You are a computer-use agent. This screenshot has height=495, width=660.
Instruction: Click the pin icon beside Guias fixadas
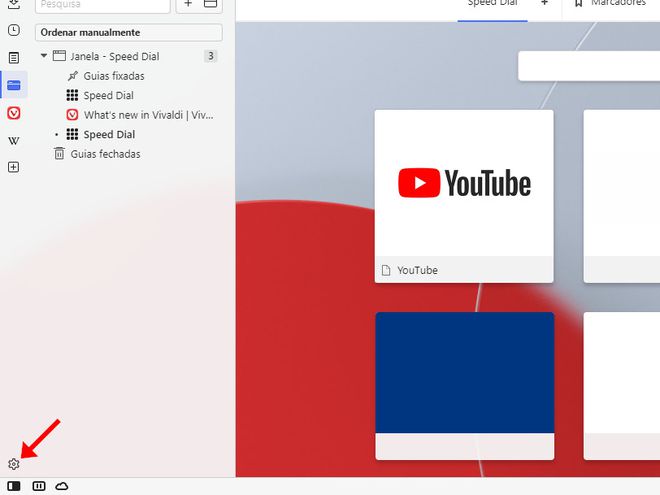(73, 76)
